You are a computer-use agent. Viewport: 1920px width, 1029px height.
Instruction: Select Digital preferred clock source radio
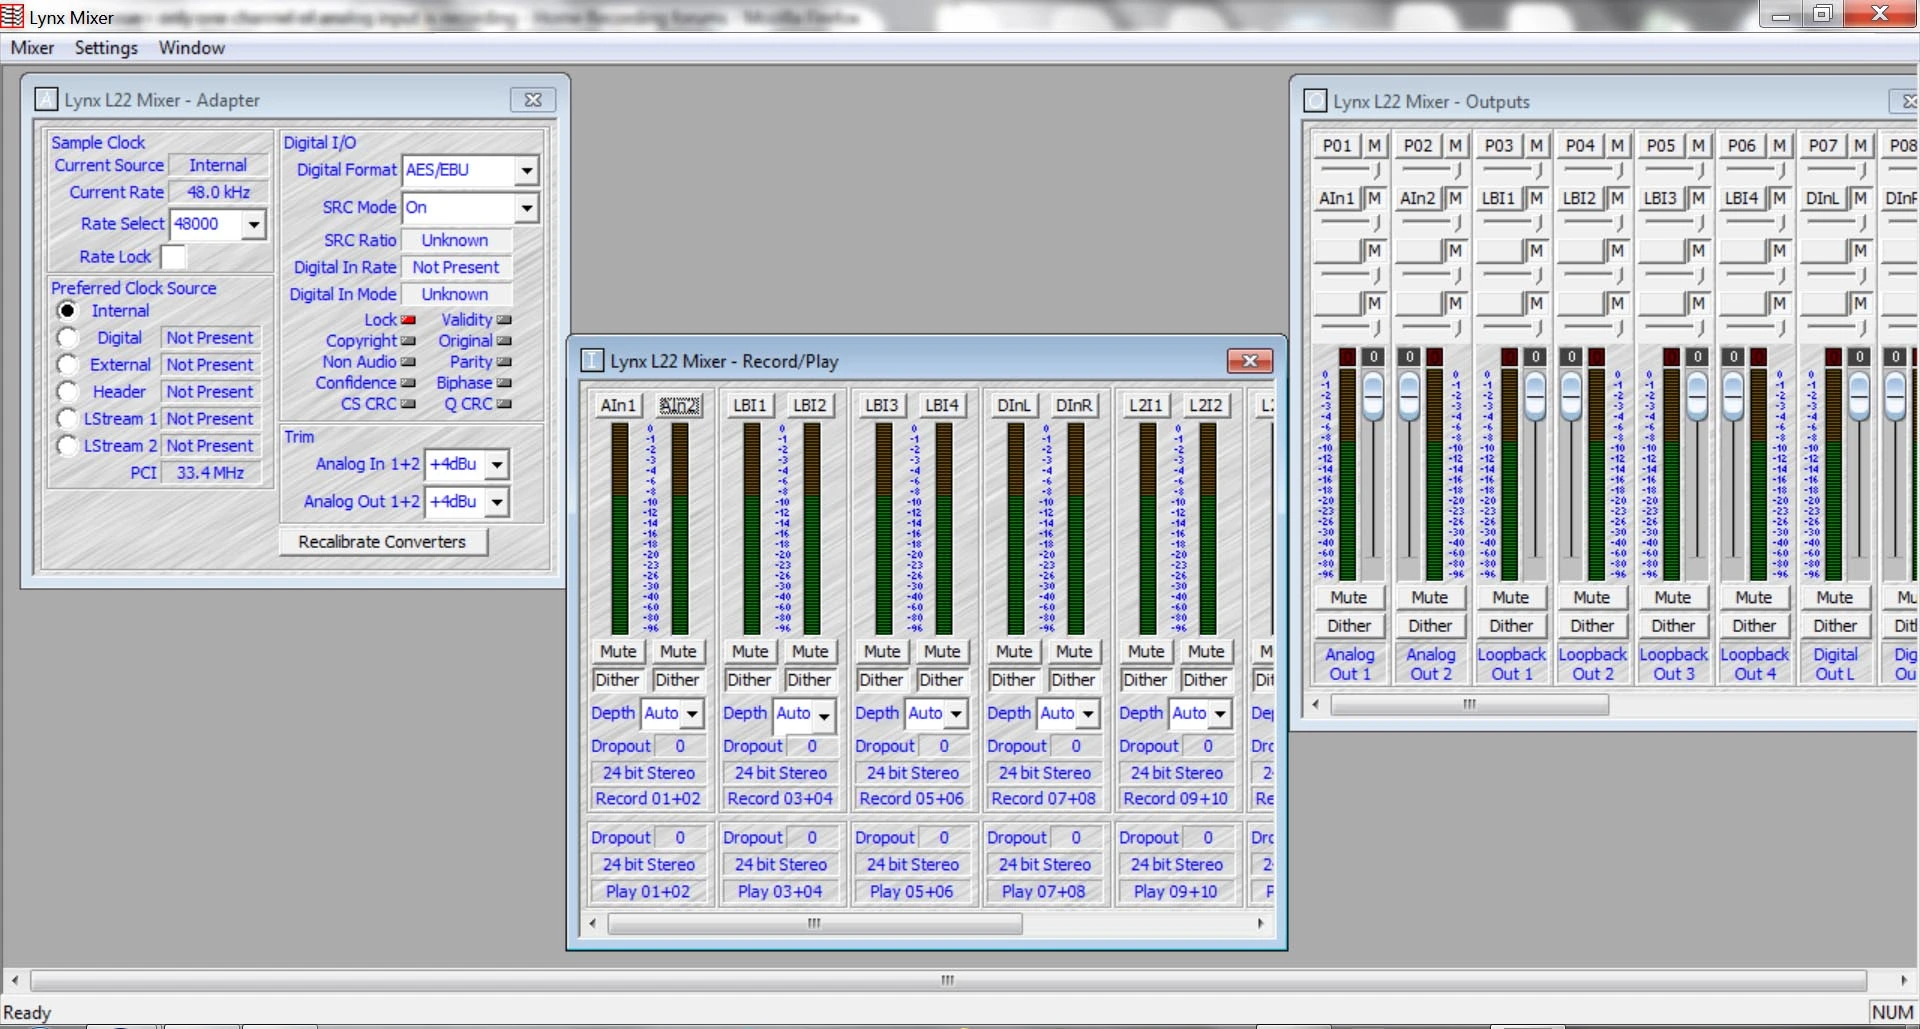(67, 338)
